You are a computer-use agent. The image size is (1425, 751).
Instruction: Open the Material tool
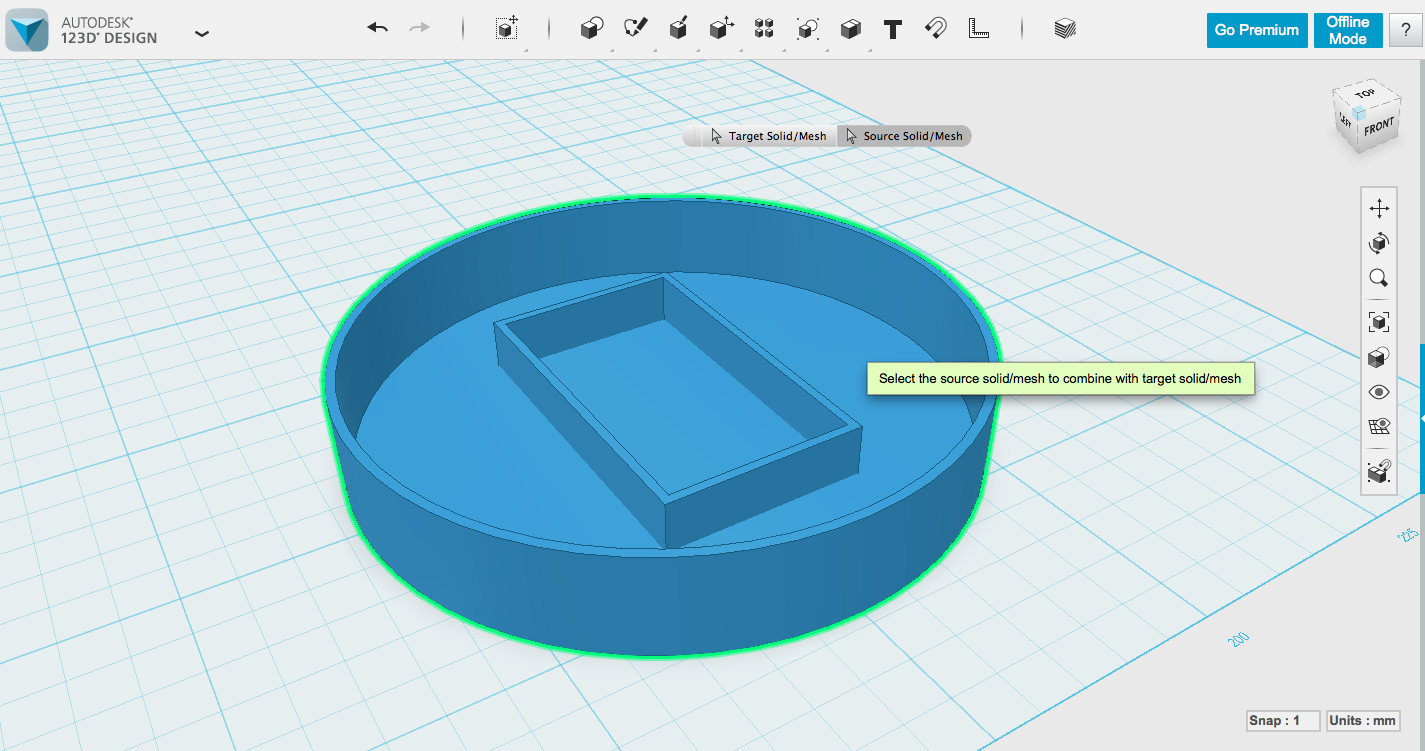point(1065,29)
